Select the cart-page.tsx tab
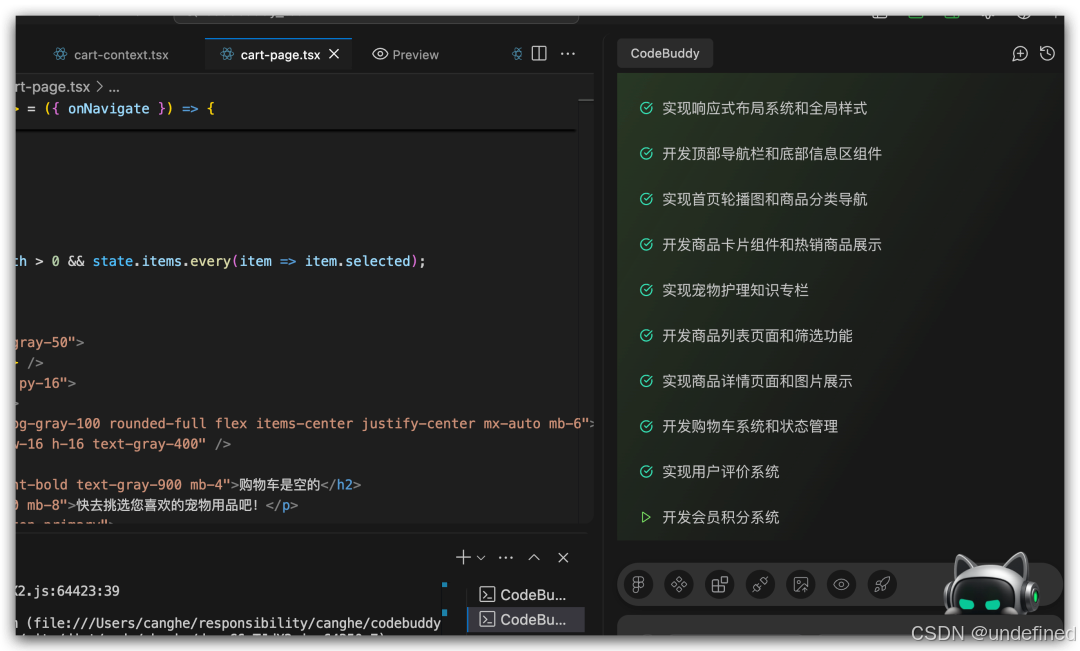This screenshot has width=1080, height=651. [x=280, y=54]
